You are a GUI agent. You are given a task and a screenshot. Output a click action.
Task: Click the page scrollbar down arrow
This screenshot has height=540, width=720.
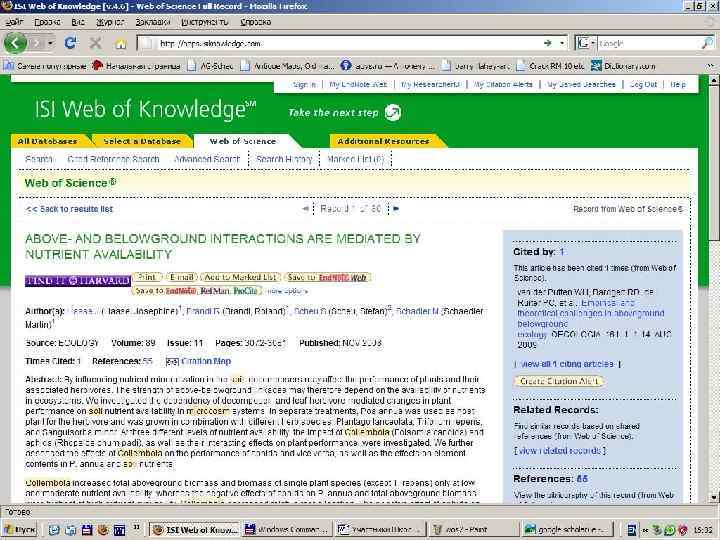pyautogui.click(x=714, y=497)
